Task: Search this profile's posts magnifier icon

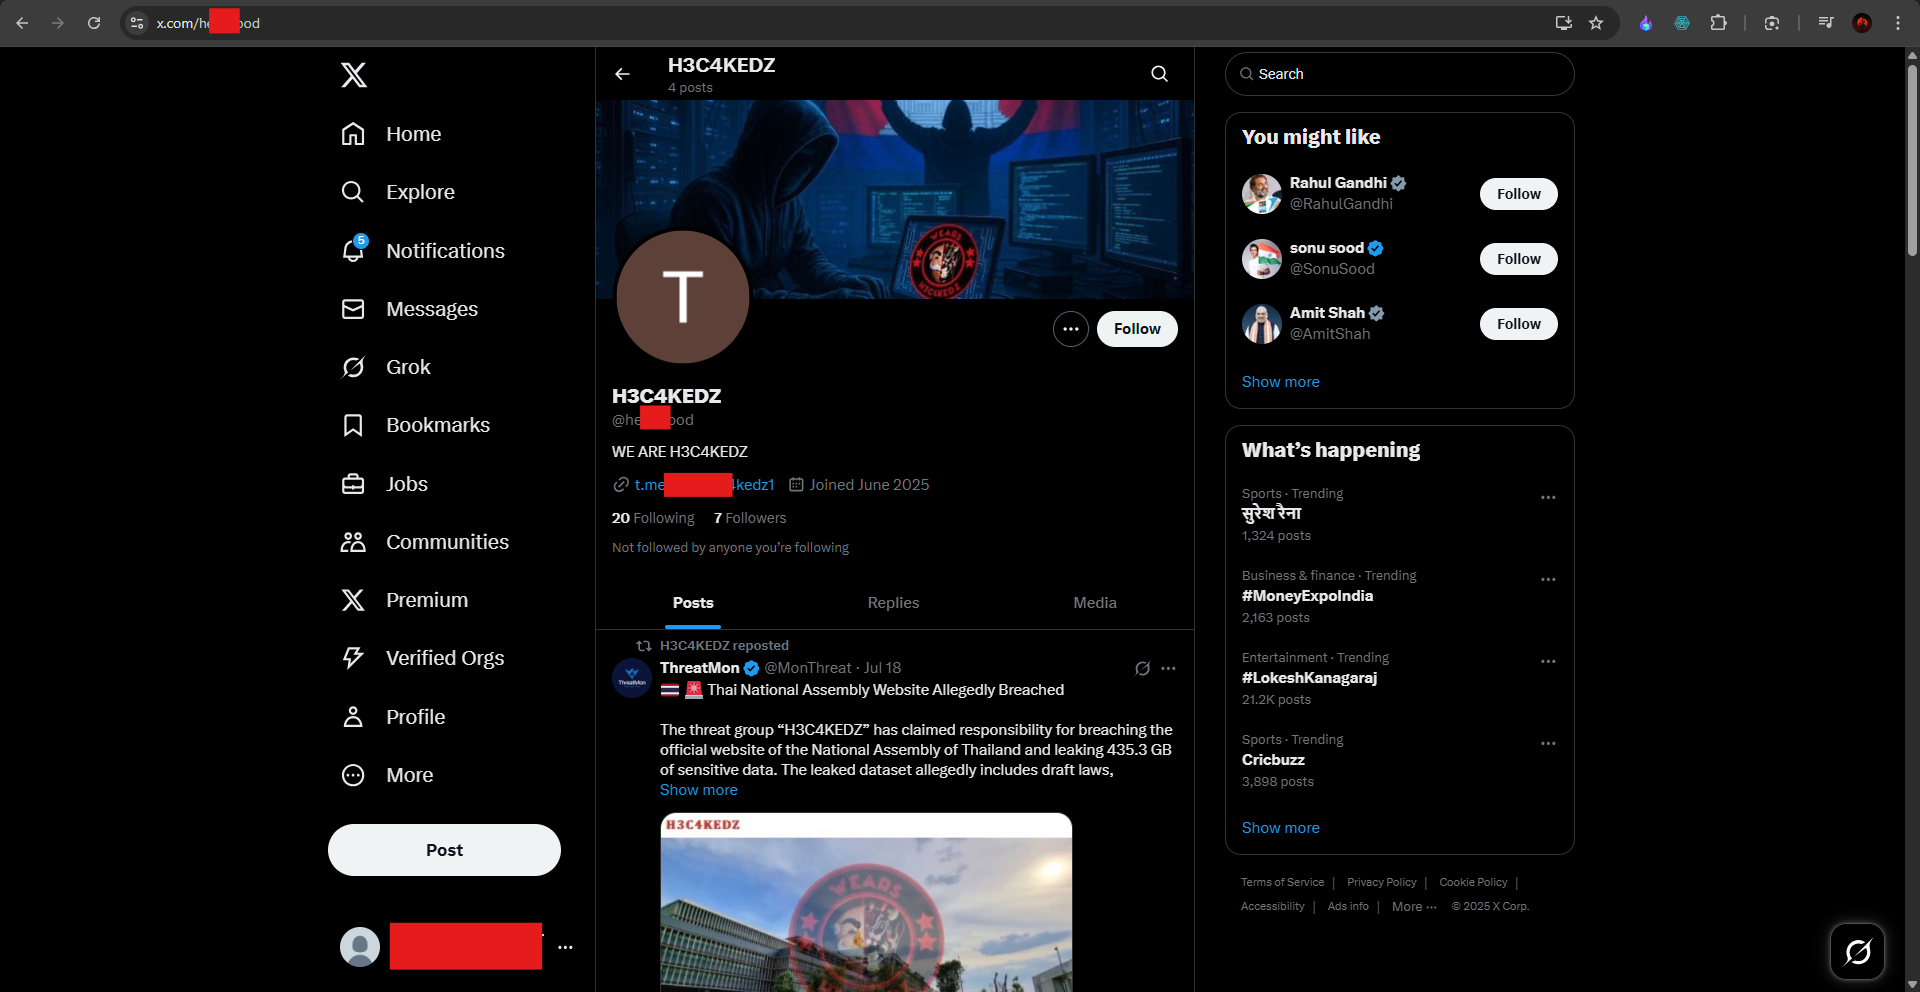Action: coord(1159,74)
